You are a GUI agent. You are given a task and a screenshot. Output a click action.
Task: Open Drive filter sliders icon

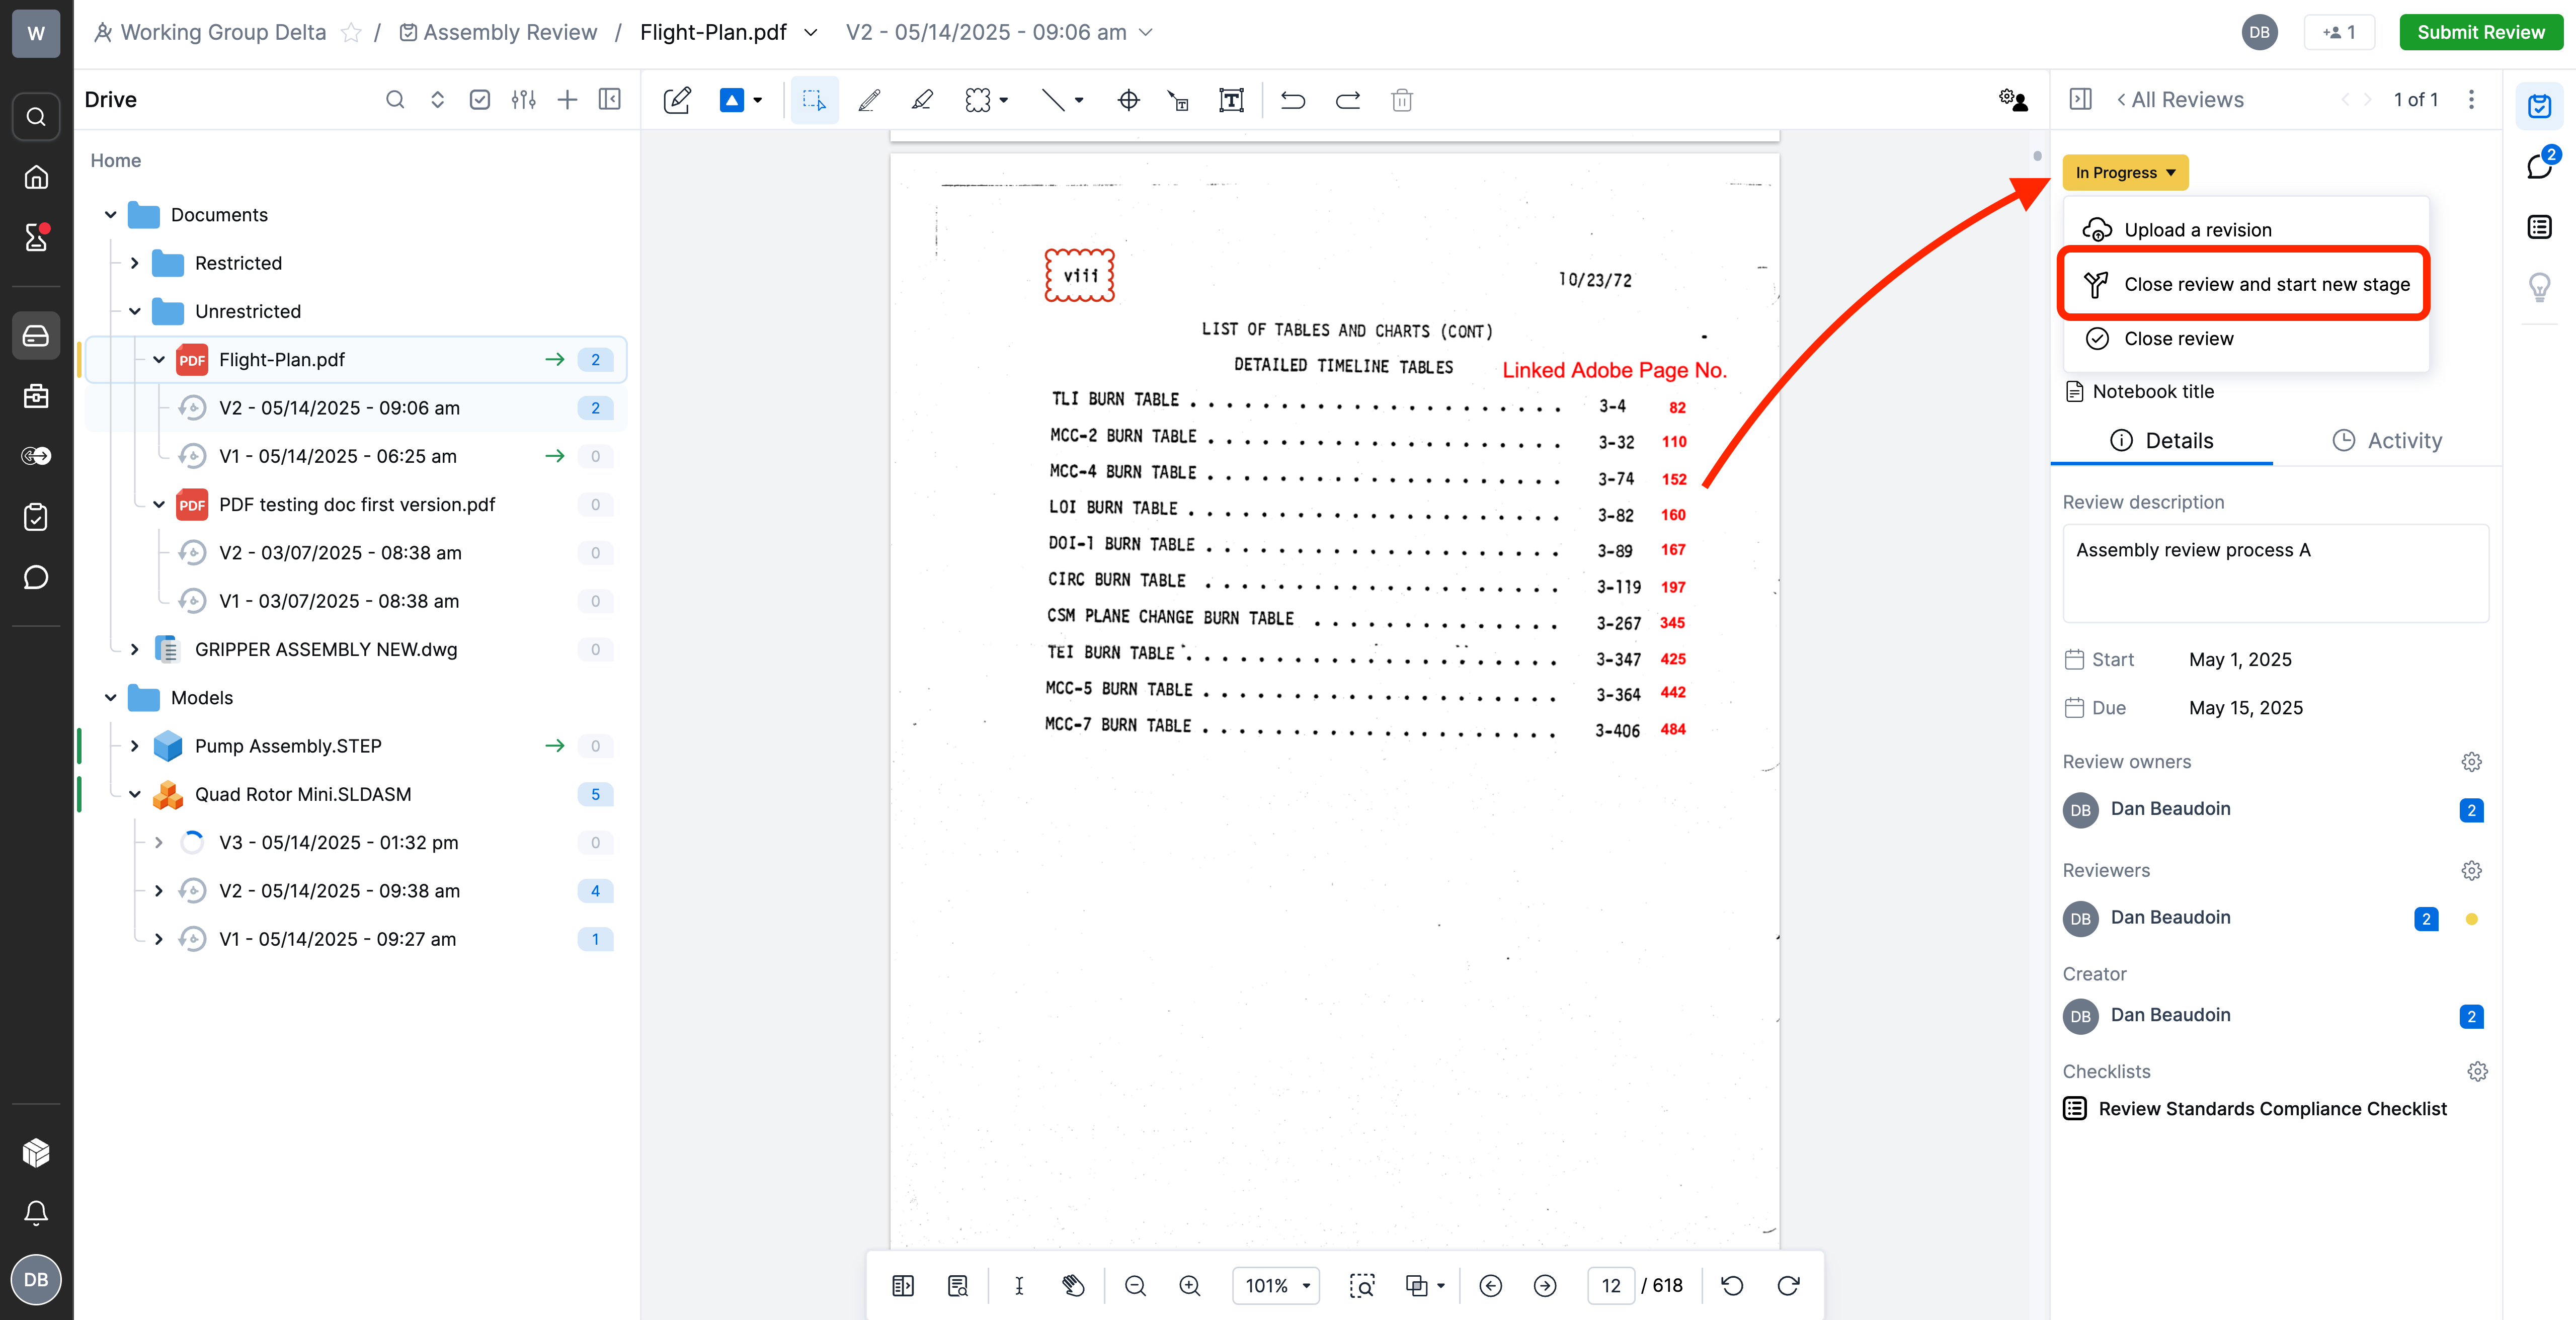(524, 99)
